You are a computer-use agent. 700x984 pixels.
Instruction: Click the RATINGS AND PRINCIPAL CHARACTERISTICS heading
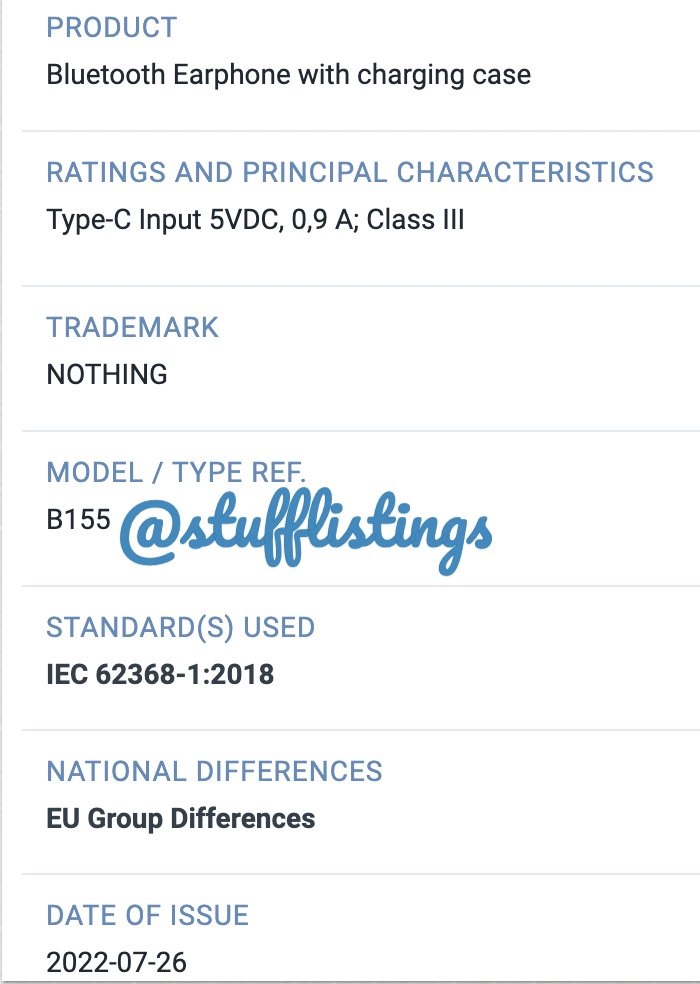[x=350, y=172]
